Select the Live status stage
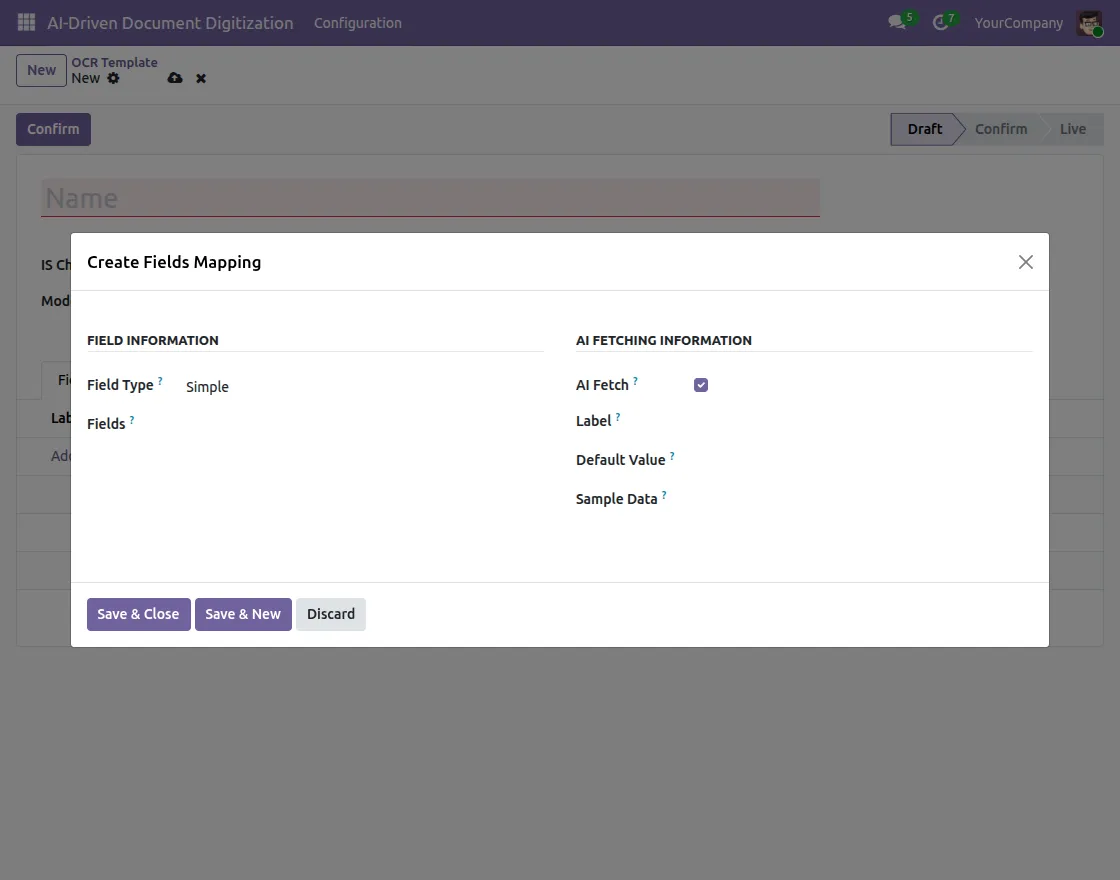The height and width of the screenshot is (880, 1120). coord(1072,129)
